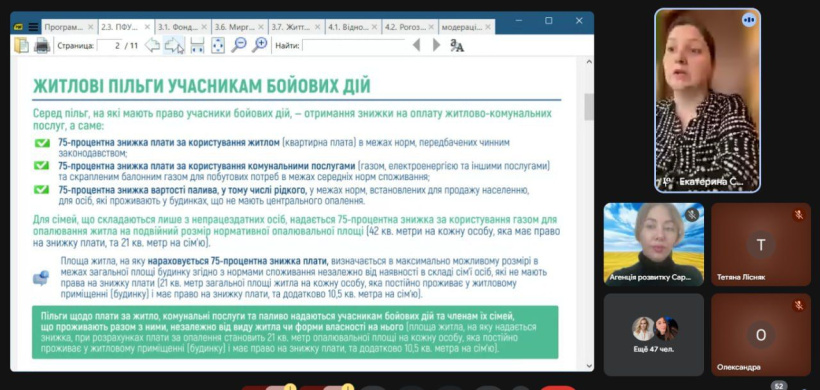Viewport: 820px width, 390px height.
Task: Click the zoom in magnifier
Action: [259, 45]
